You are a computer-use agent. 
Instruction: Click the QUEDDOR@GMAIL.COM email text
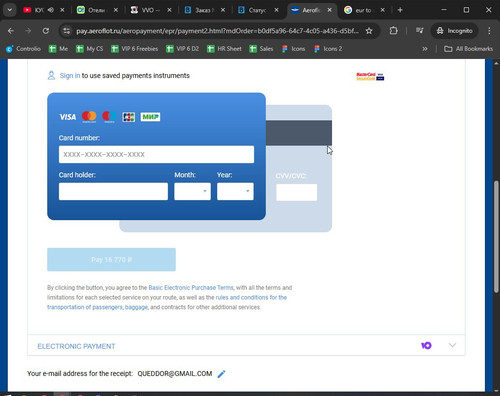(x=175, y=374)
